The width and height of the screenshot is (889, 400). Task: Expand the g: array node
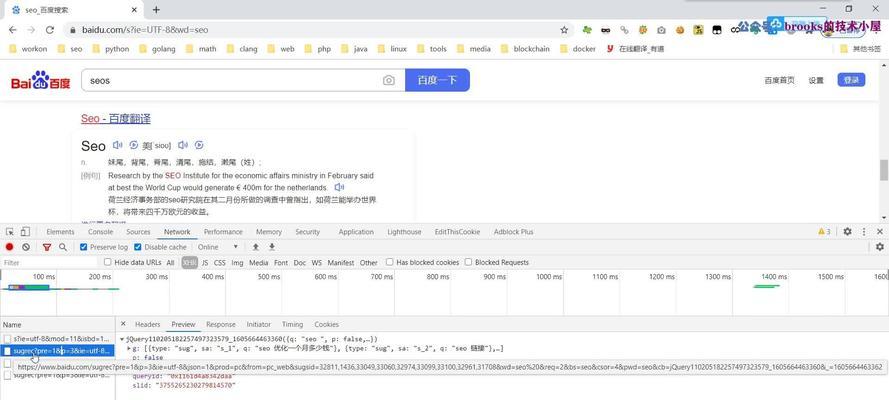129,348
